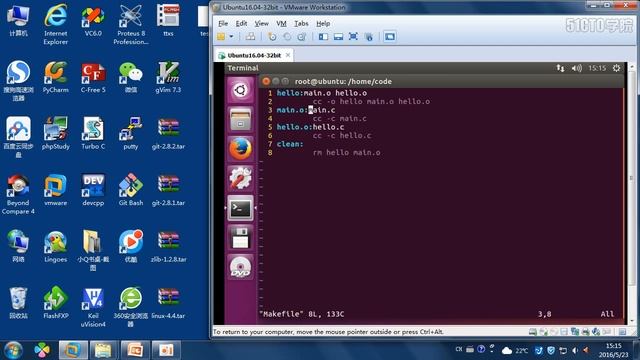Open Git Bash desktop shortcut

point(131,189)
